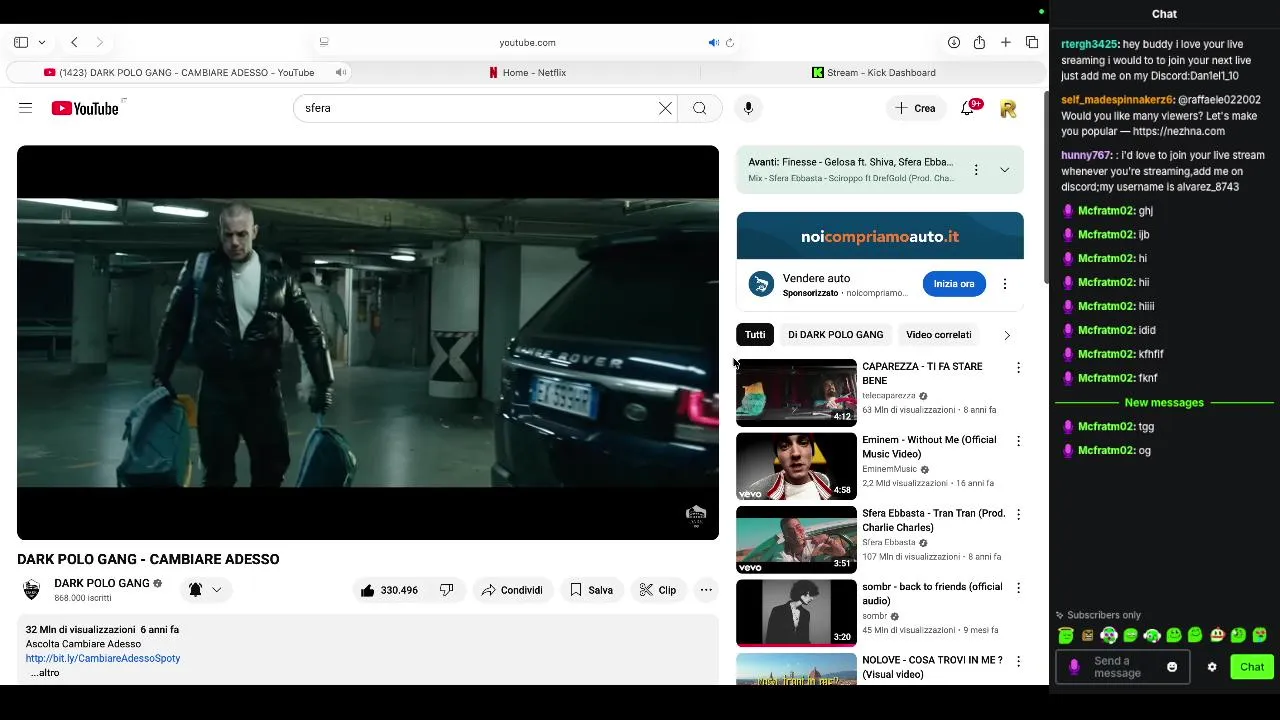Select the 'Tutti' filter chip
1280x720 pixels.
click(755, 335)
